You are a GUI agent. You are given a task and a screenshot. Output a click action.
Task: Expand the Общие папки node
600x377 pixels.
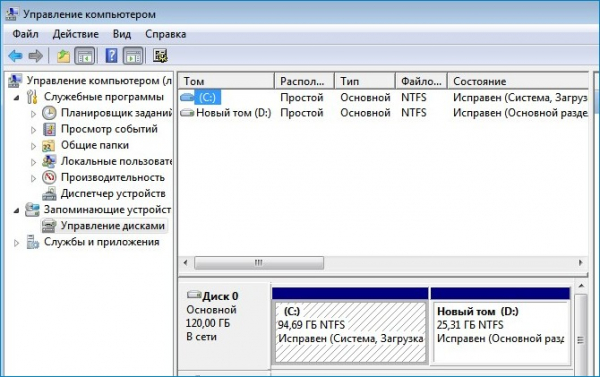click(x=33, y=146)
